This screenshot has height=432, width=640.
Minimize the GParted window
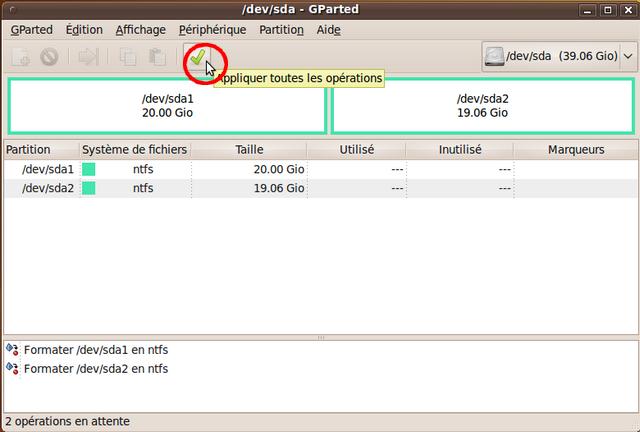click(x=587, y=10)
